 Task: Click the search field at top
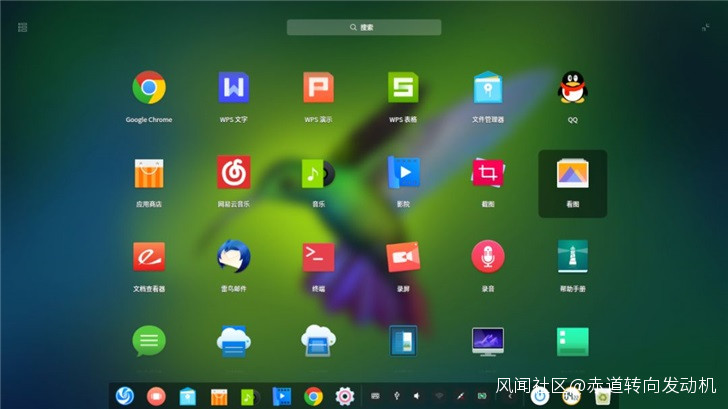click(364, 27)
